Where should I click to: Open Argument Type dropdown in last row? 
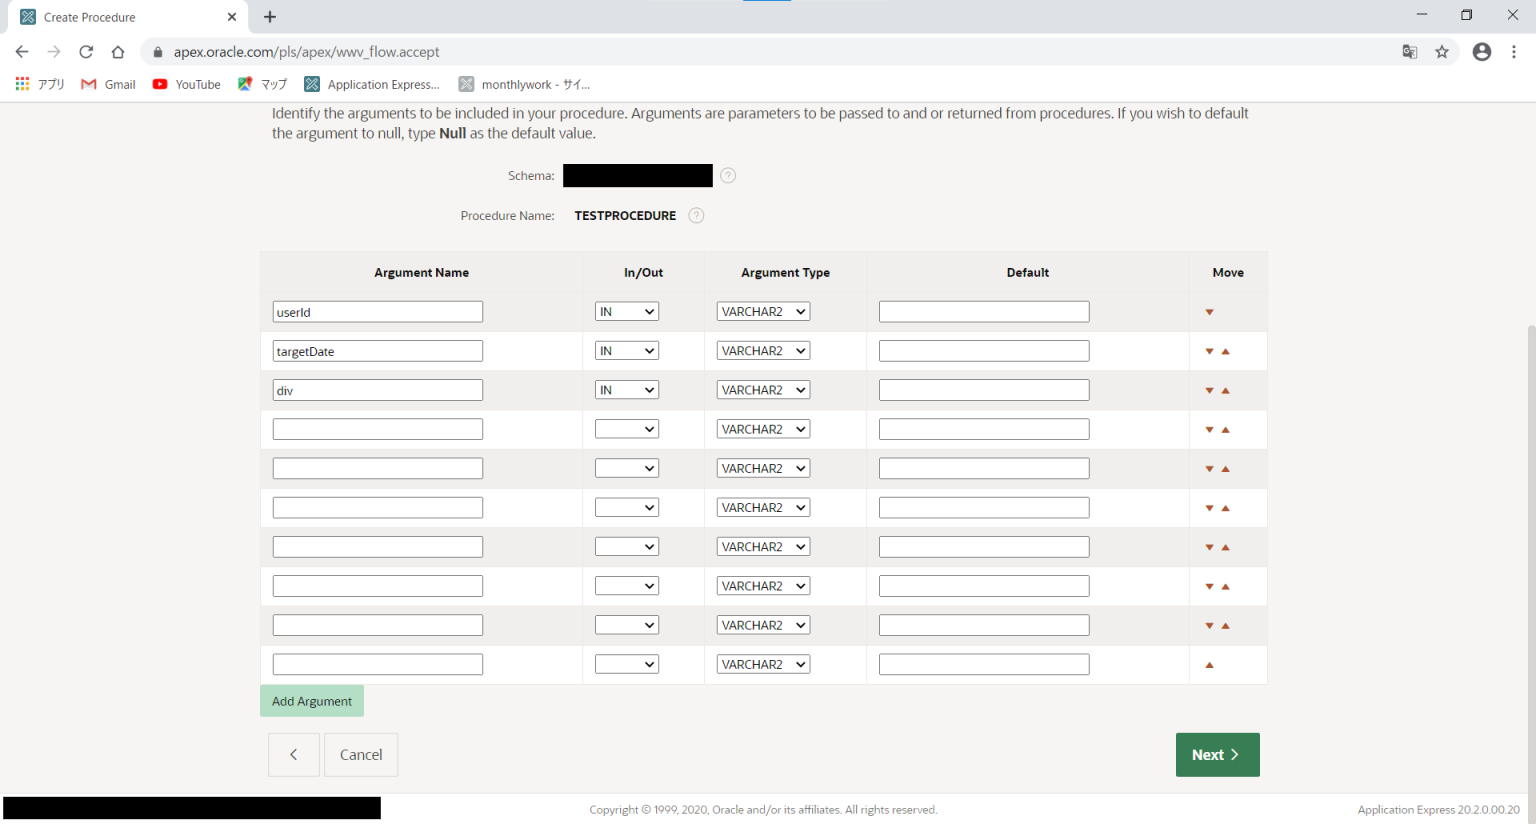[x=763, y=664]
